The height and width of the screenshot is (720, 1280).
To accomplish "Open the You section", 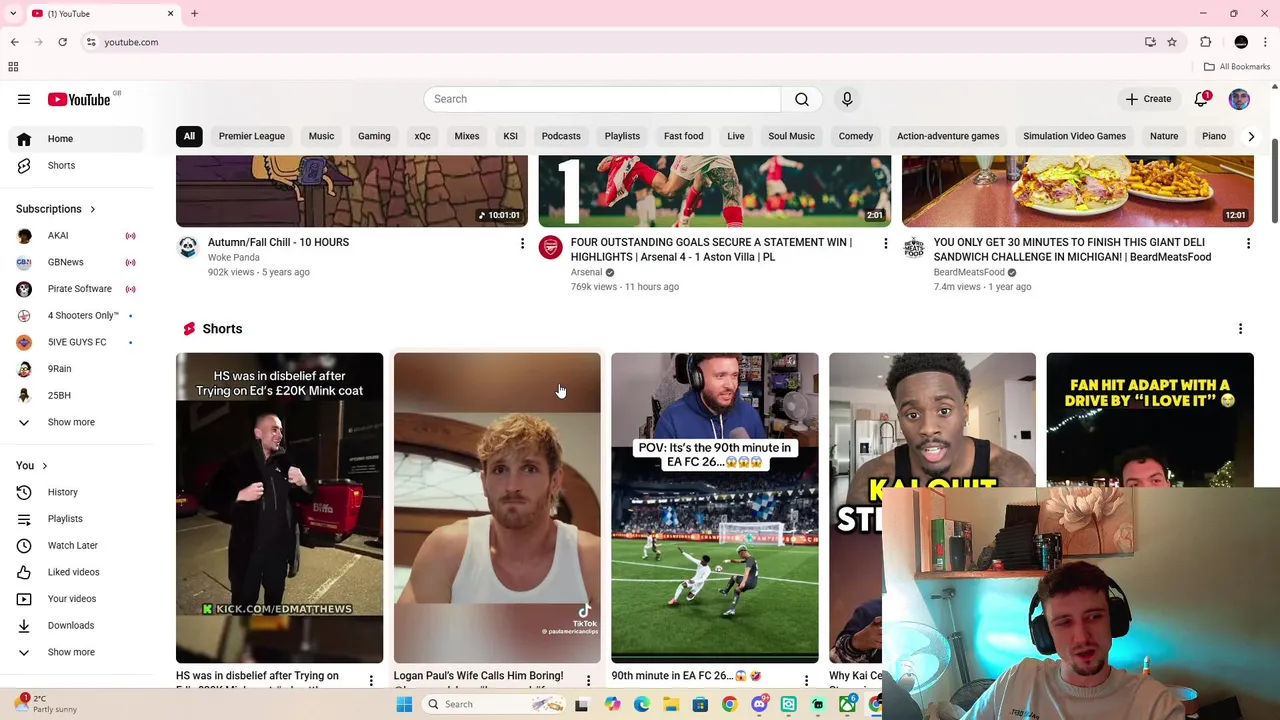I will click(32, 466).
